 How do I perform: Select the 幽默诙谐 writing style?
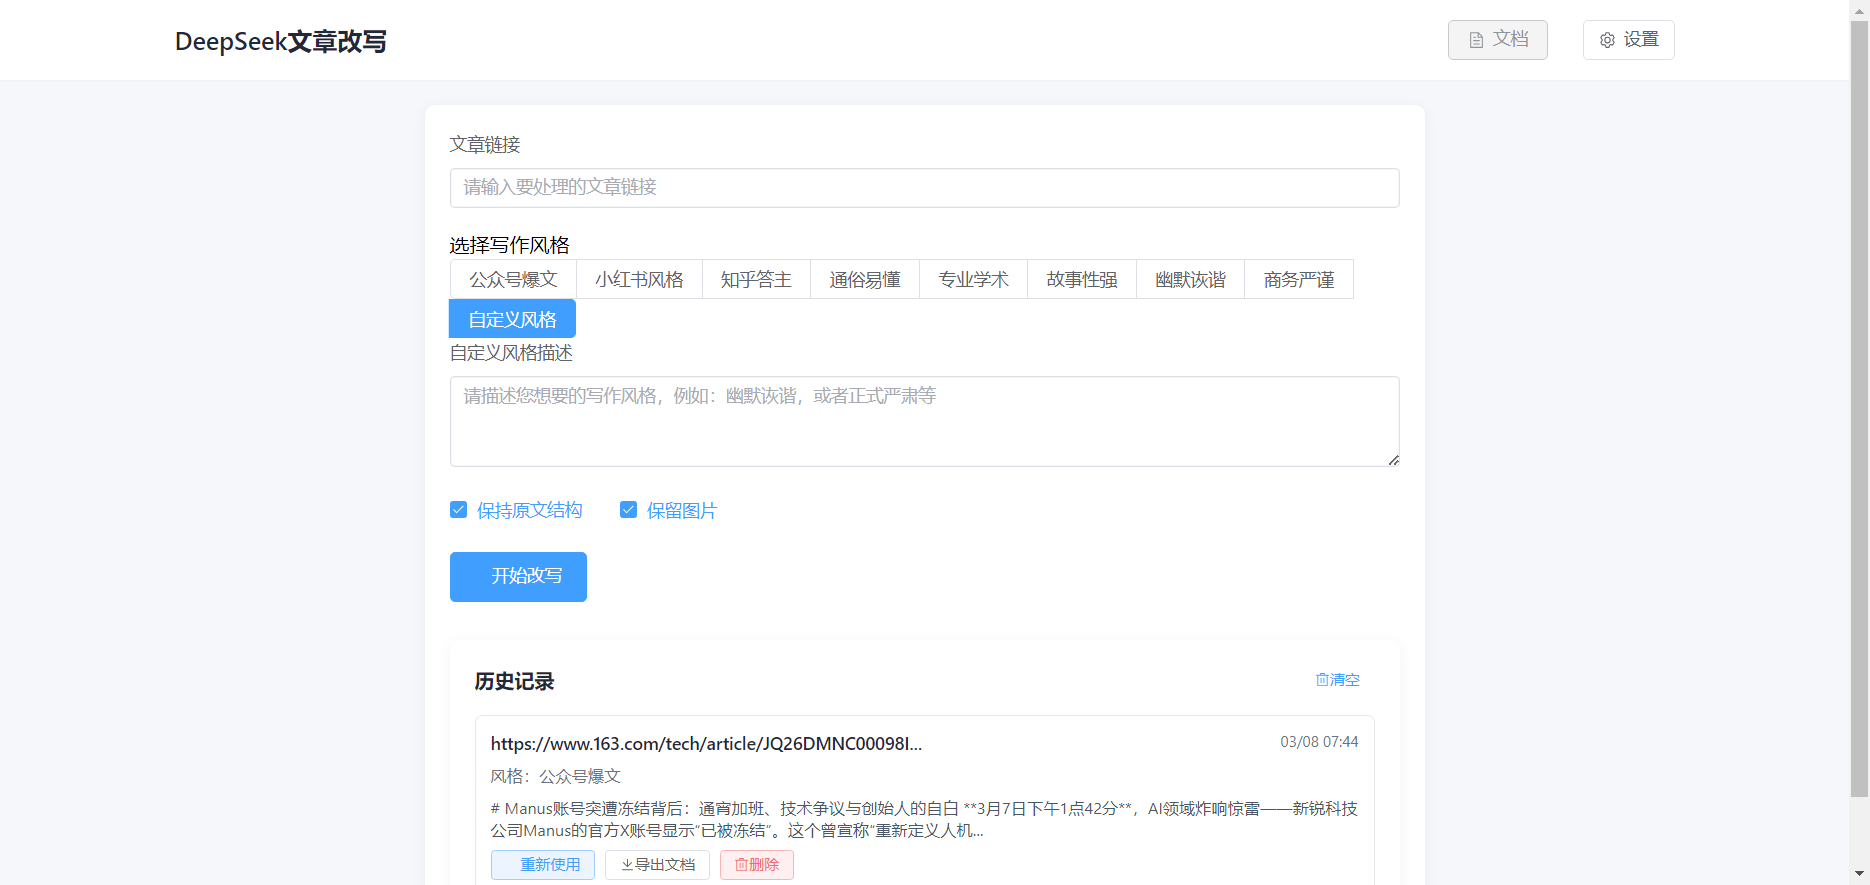click(1190, 279)
